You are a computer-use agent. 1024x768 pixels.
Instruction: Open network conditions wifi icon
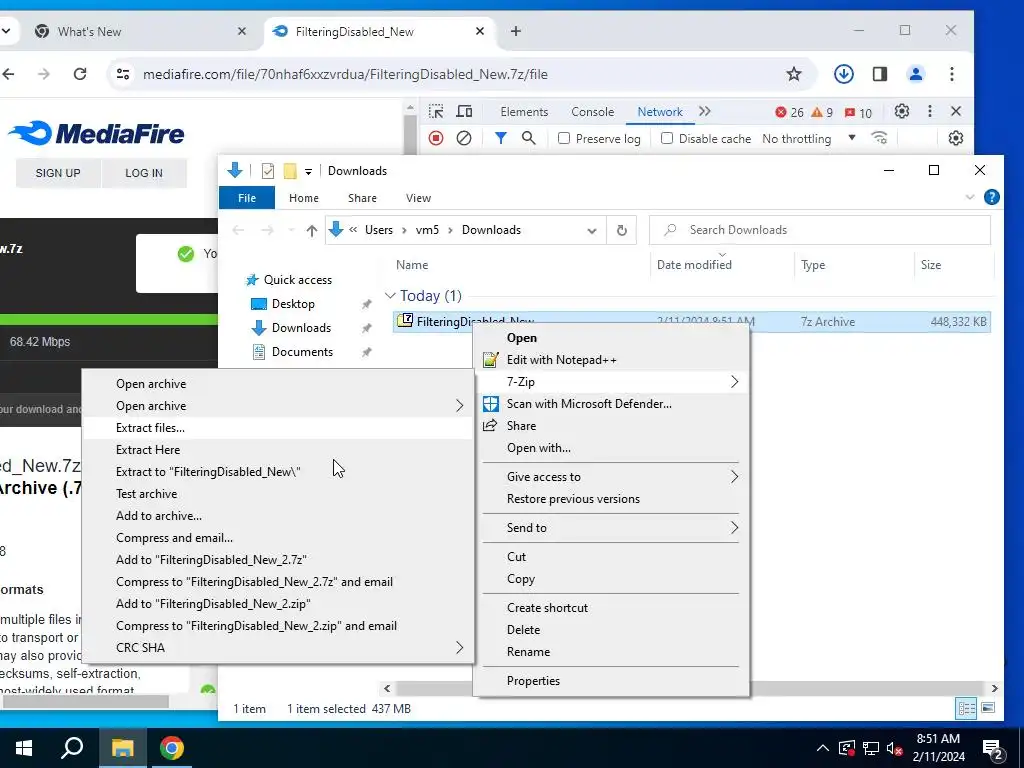coord(880,138)
